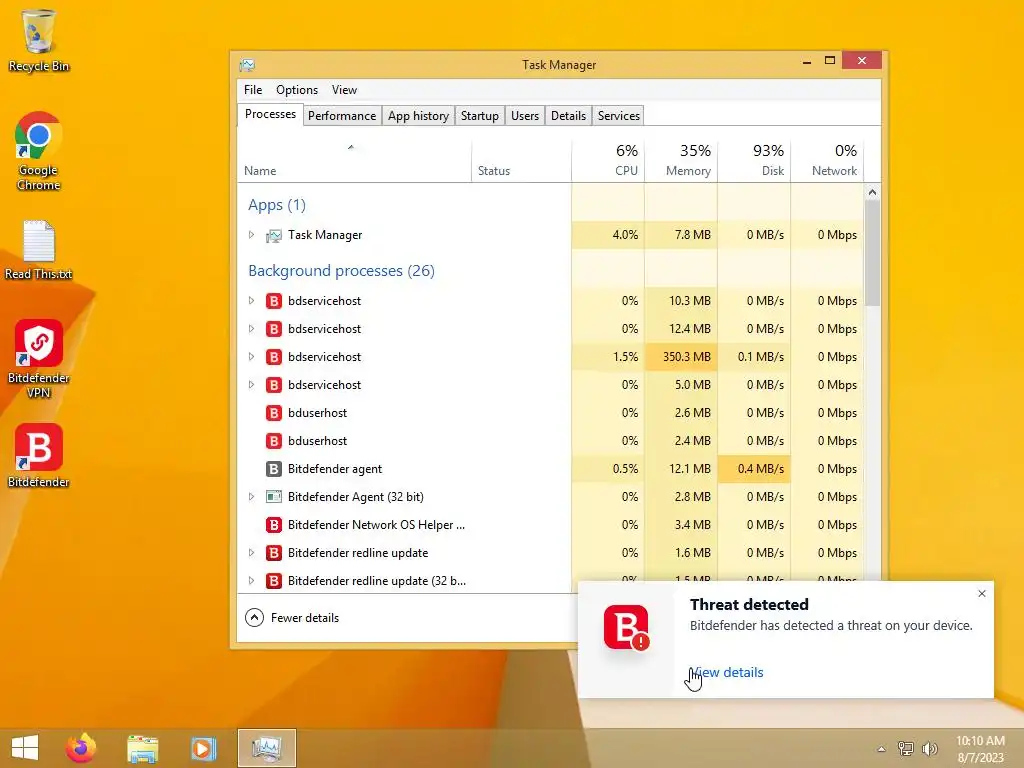Image resolution: width=1024 pixels, height=768 pixels.
Task: Click the icon of bdservicehost using 10.3 MB
Action: [x=274, y=301]
